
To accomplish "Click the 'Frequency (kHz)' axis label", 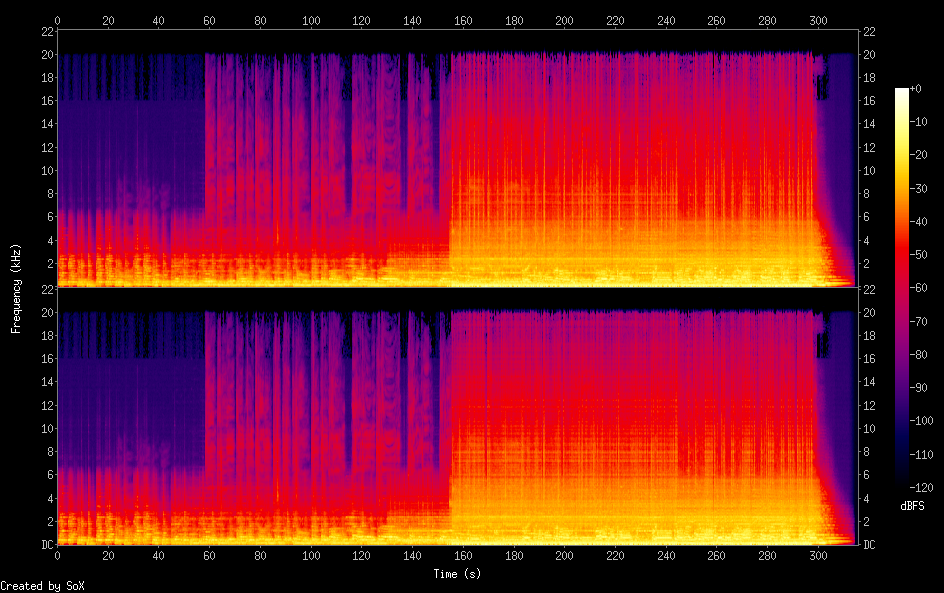I will coord(16,288).
